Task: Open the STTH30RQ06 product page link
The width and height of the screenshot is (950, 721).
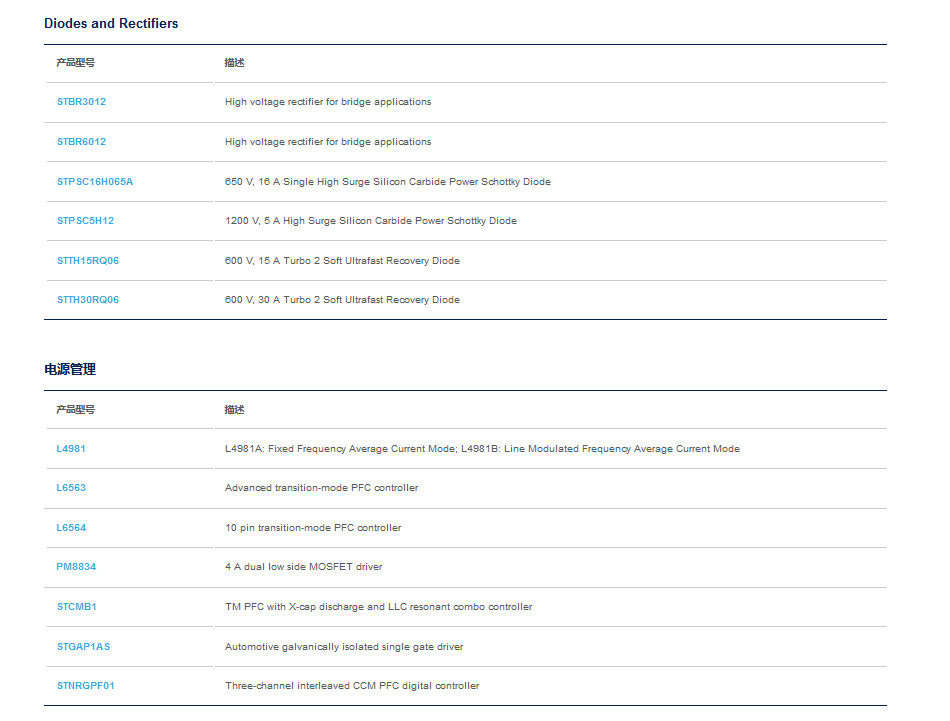Action: coord(88,300)
